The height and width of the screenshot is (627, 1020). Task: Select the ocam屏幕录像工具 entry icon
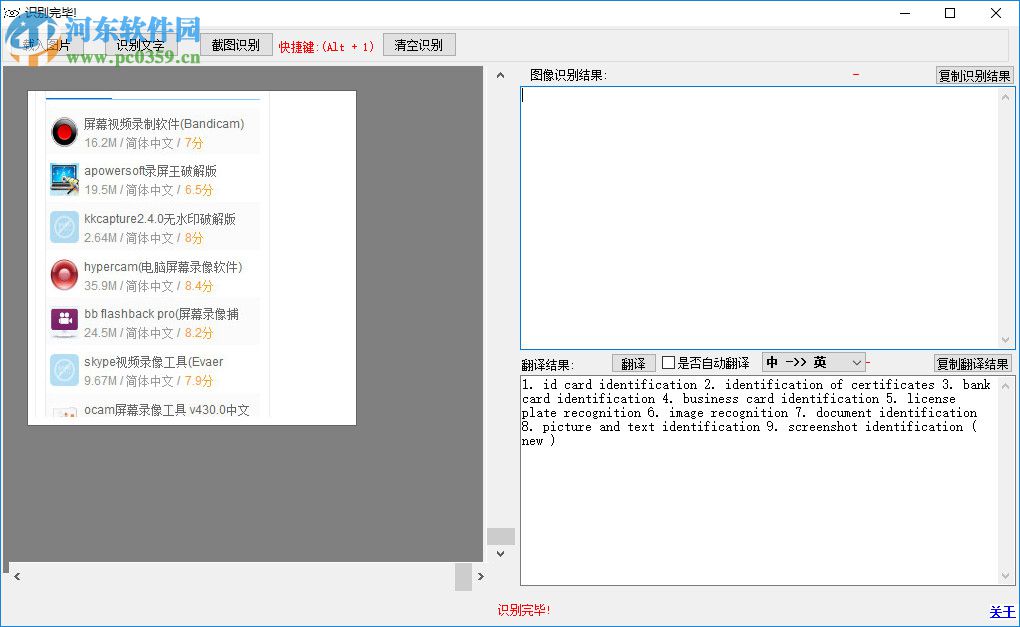(x=64, y=413)
